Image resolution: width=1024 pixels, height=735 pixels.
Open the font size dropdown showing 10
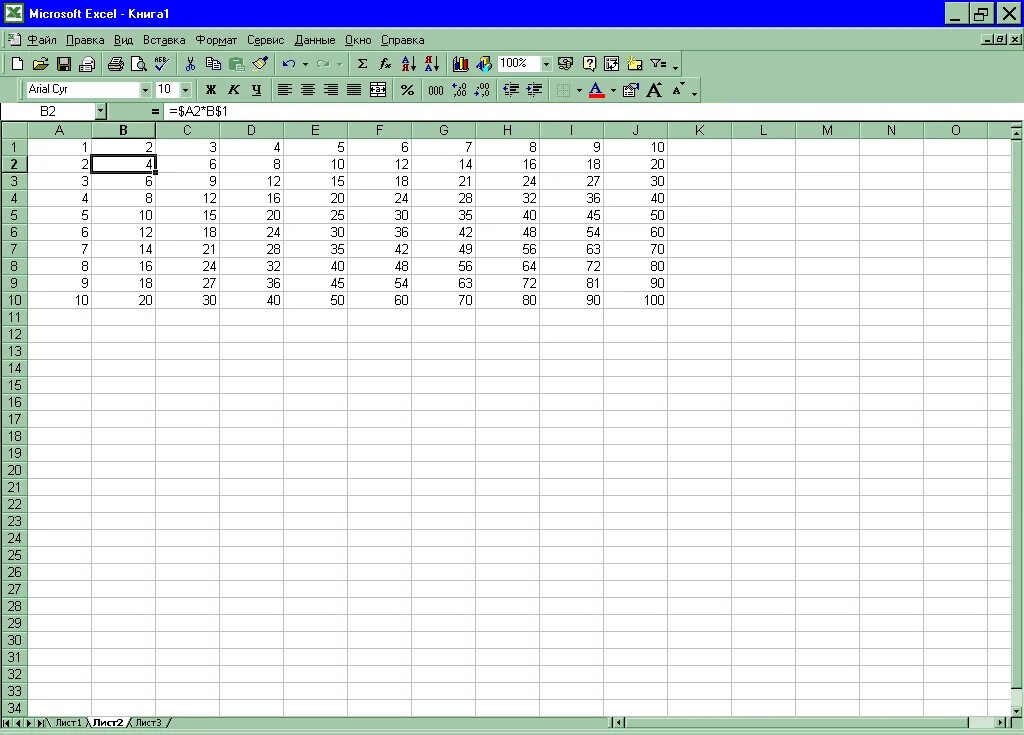pos(185,90)
